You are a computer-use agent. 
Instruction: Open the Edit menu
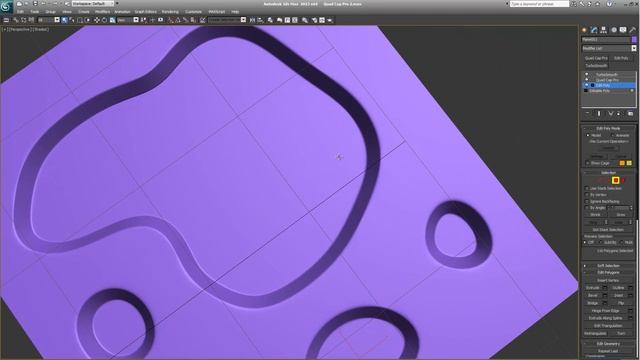click(x=20, y=12)
